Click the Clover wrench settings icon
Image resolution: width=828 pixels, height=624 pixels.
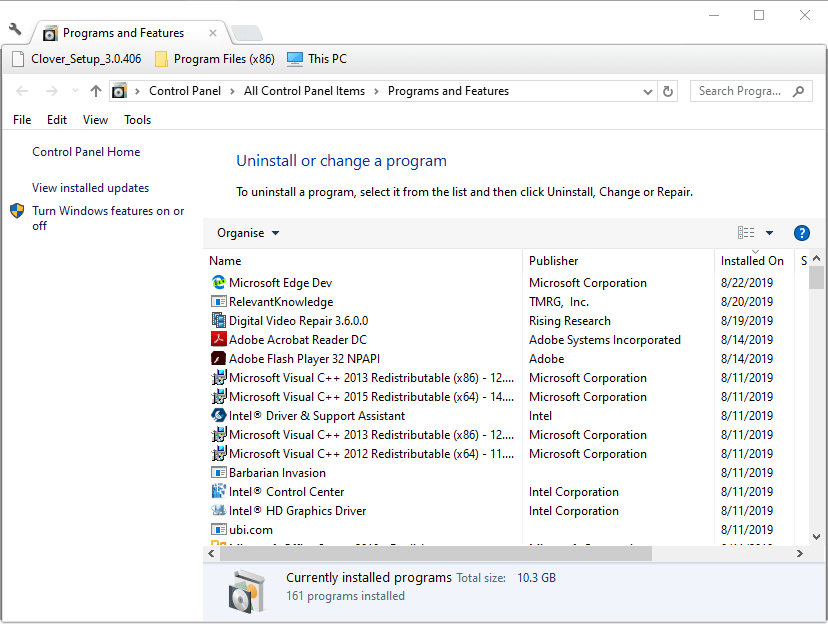(15, 30)
